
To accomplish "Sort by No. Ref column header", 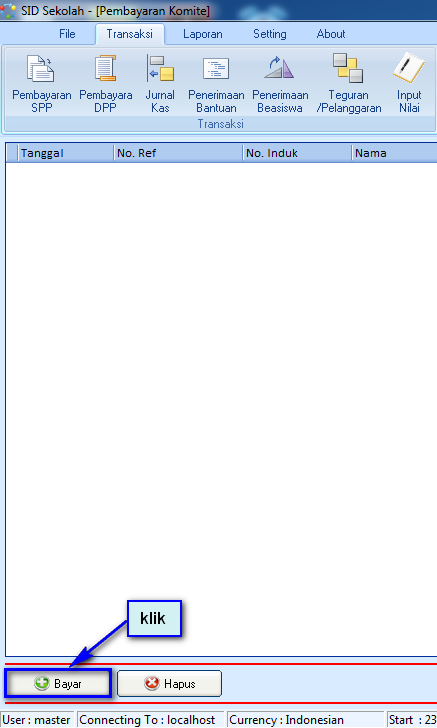I will (178, 153).
